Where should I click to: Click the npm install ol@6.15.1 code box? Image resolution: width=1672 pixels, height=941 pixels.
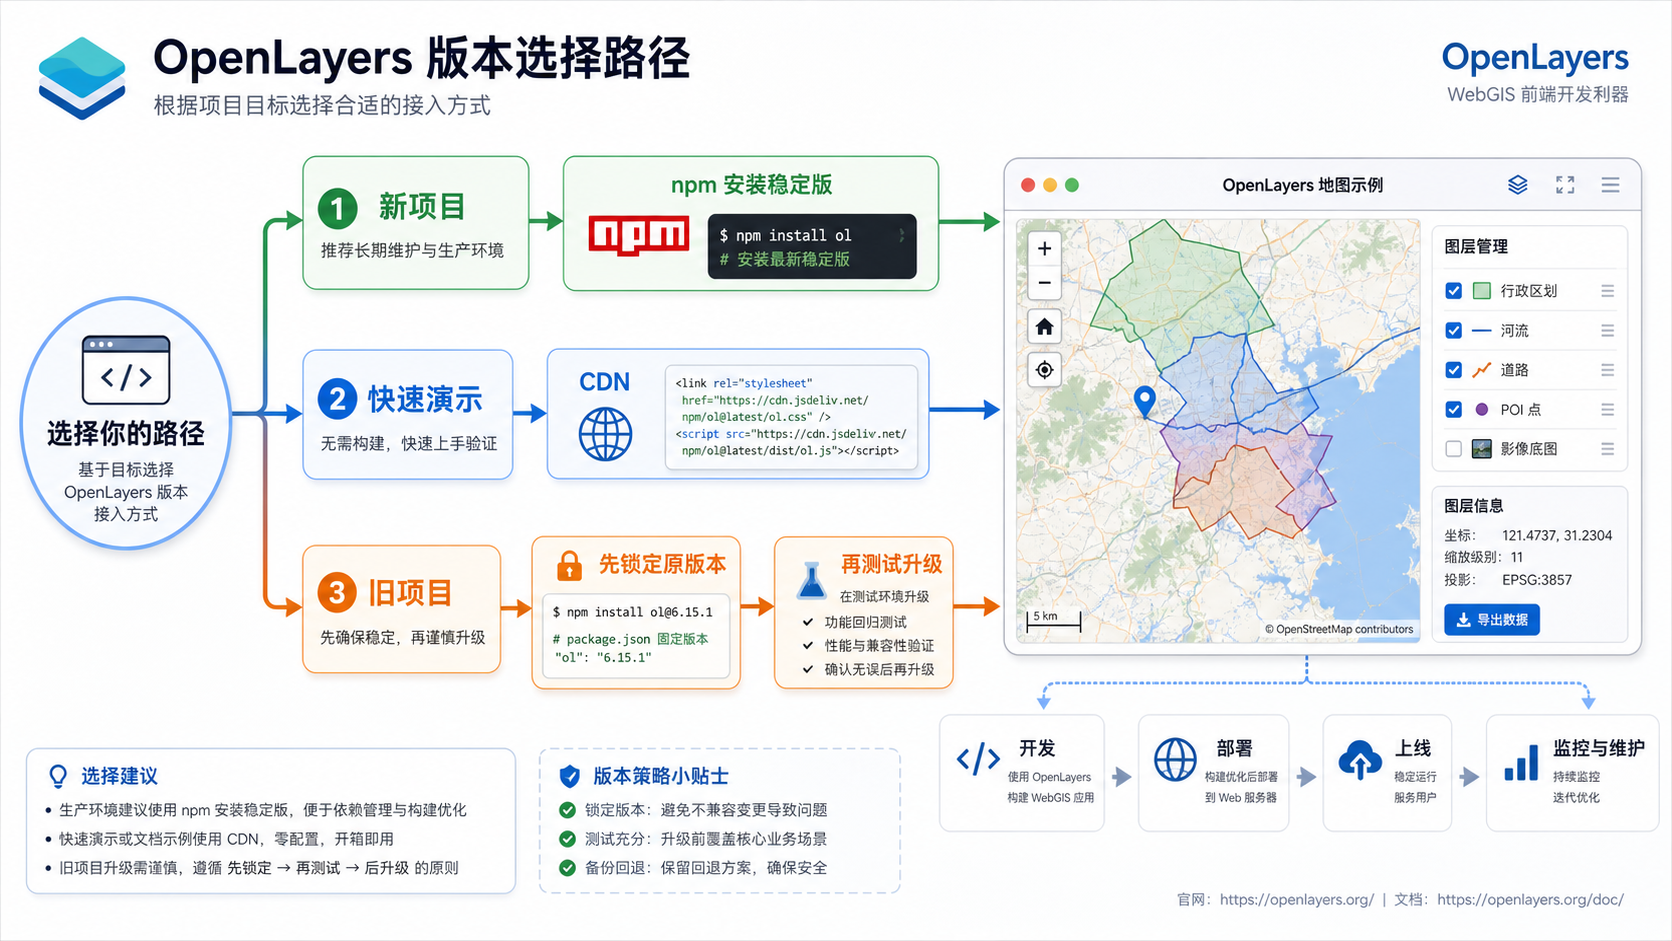[636, 636]
